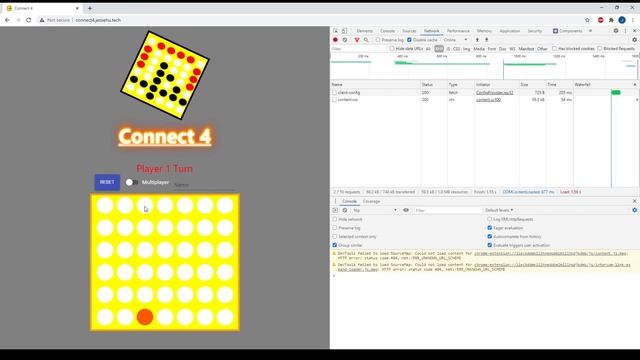This screenshot has width=640, height=360.
Task: Bookmark this page with star icon
Action: coord(587,20)
